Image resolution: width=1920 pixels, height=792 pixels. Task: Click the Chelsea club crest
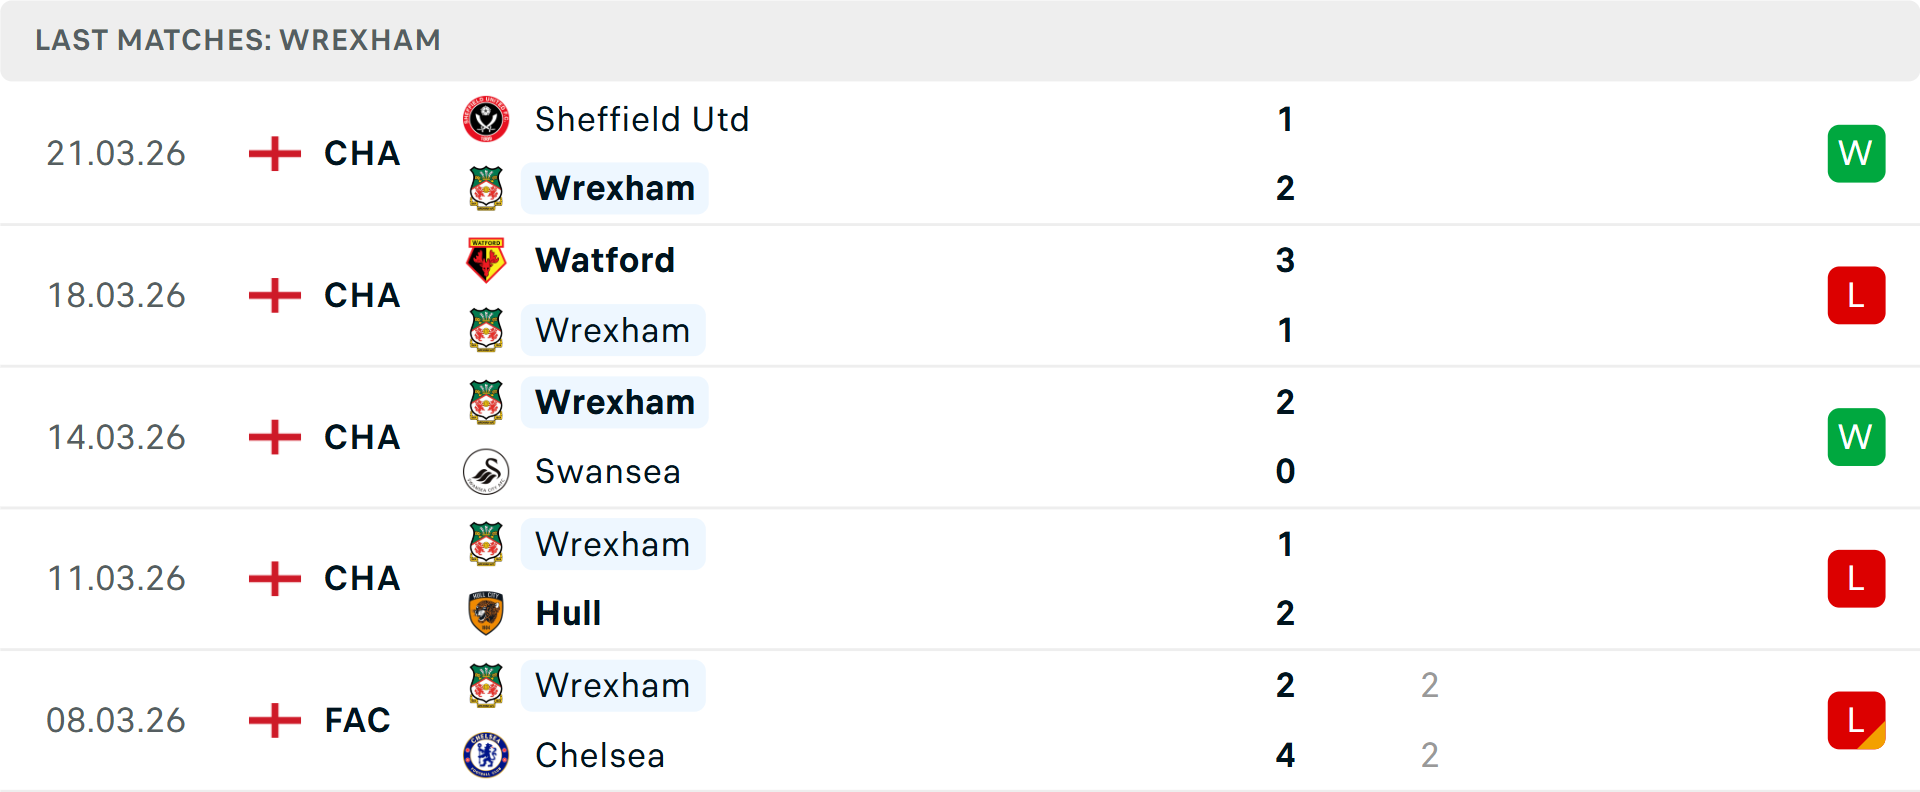click(486, 755)
